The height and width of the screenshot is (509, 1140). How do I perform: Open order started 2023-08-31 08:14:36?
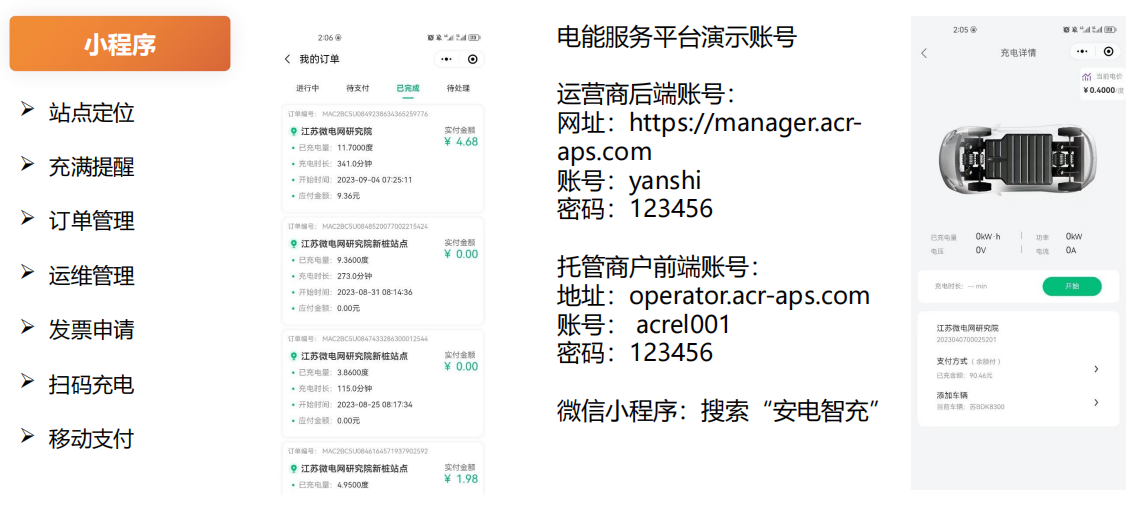click(x=383, y=270)
